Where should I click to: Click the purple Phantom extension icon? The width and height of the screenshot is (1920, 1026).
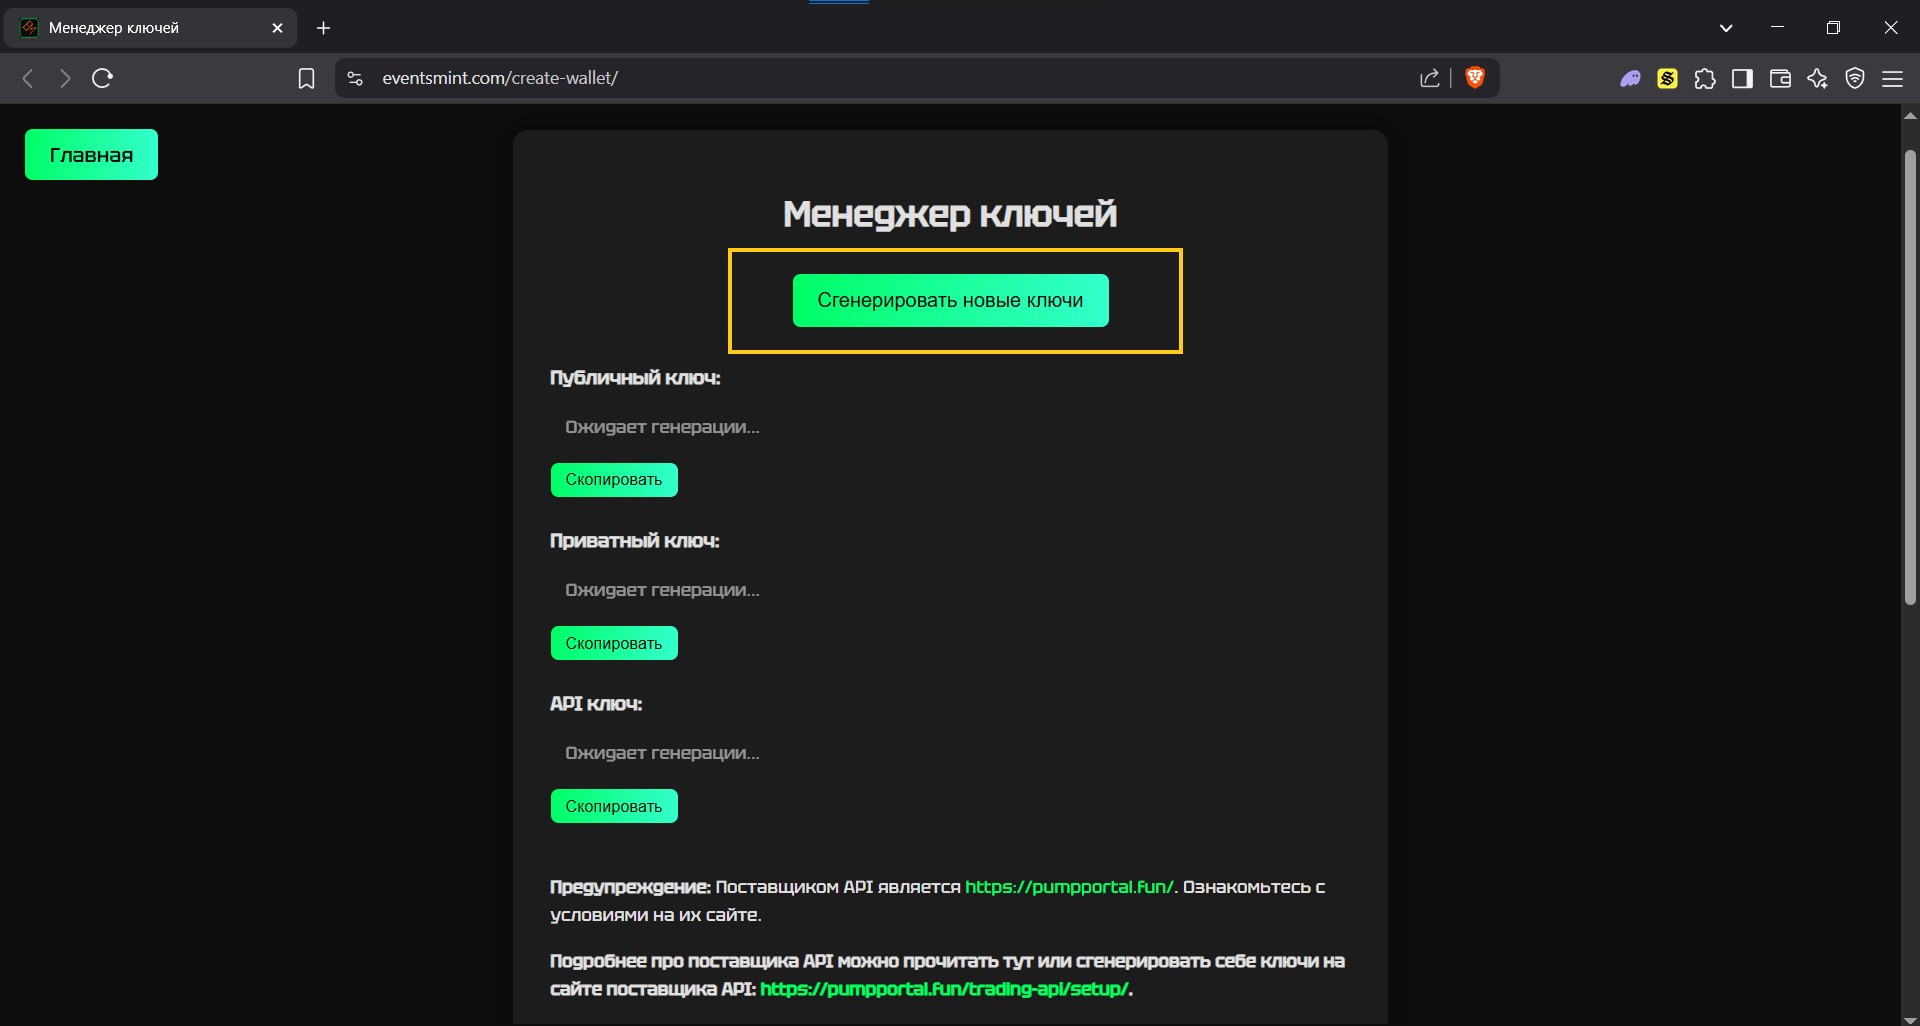(1630, 79)
